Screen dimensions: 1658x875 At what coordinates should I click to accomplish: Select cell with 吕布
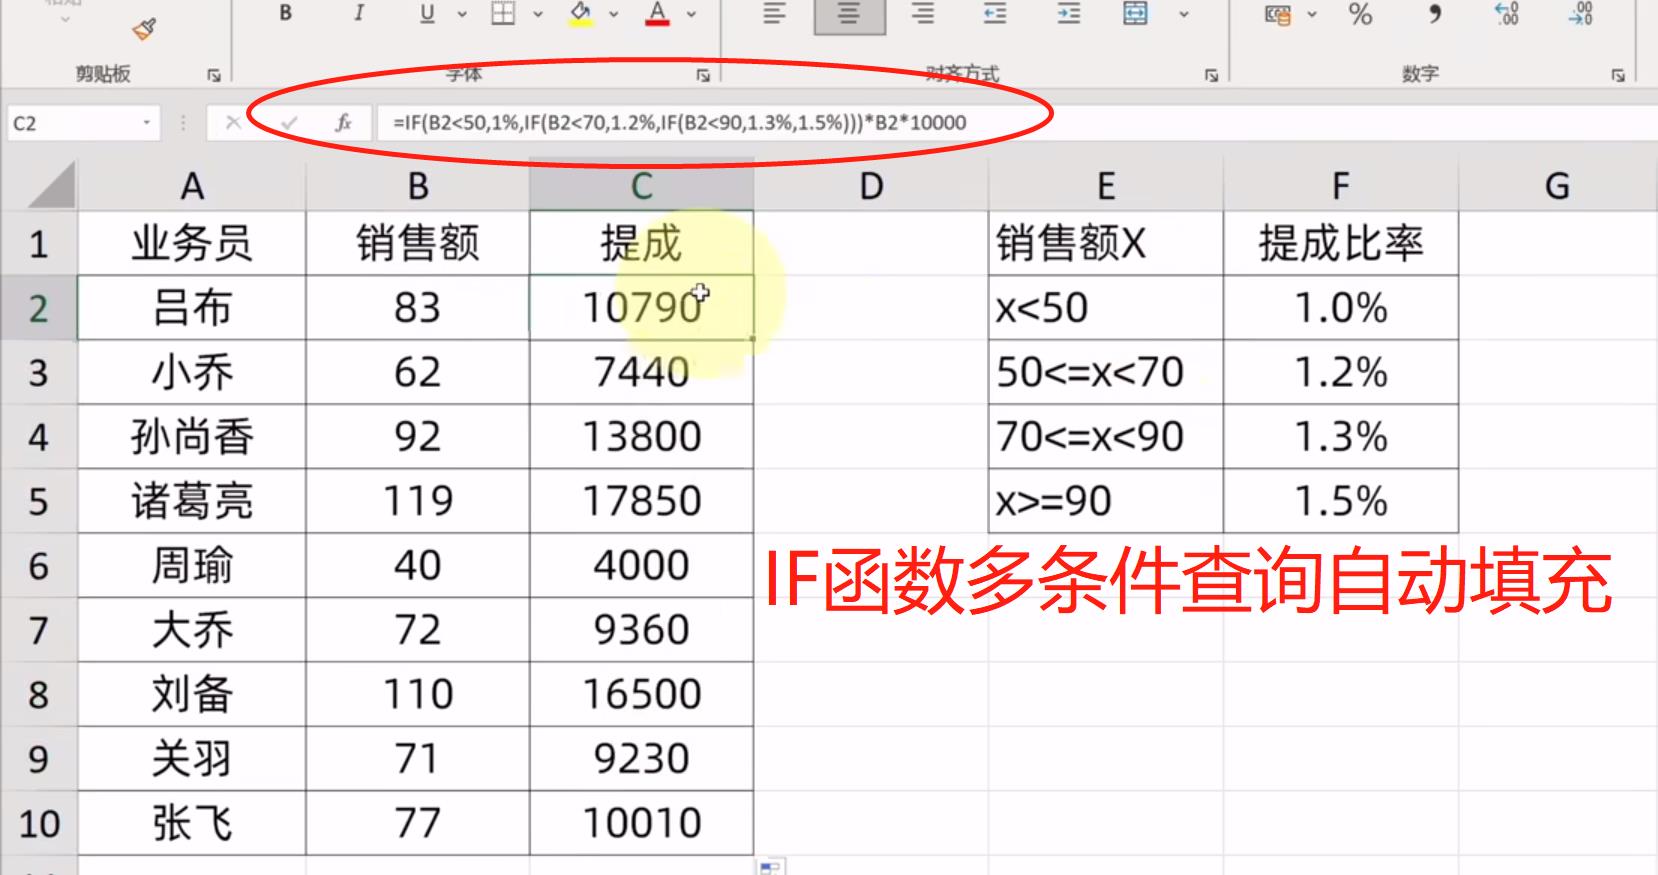pyautogui.click(x=192, y=308)
